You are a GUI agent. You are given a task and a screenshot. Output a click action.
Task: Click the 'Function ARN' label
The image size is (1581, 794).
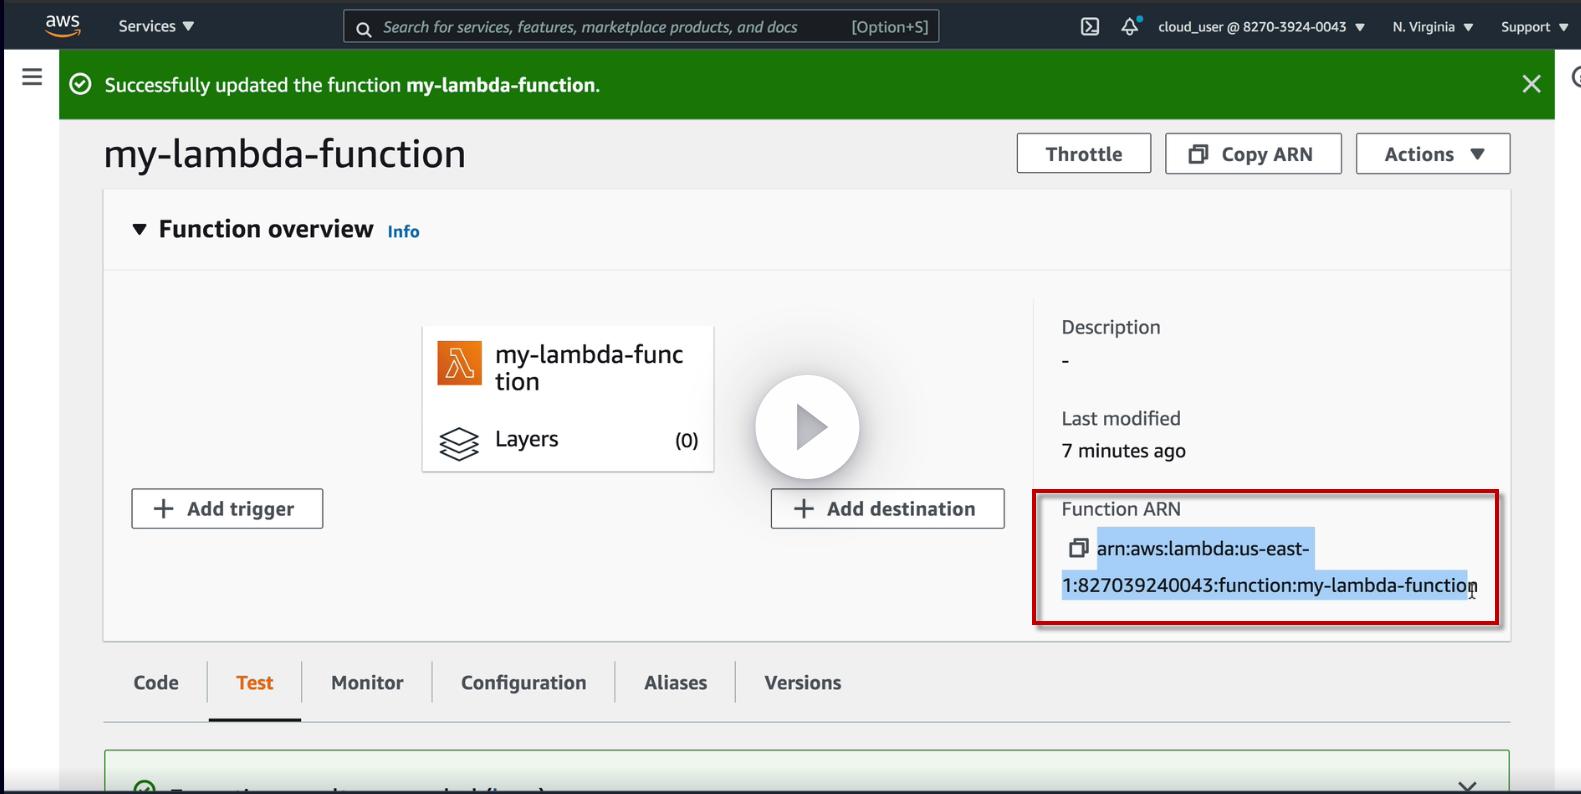tap(1121, 509)
